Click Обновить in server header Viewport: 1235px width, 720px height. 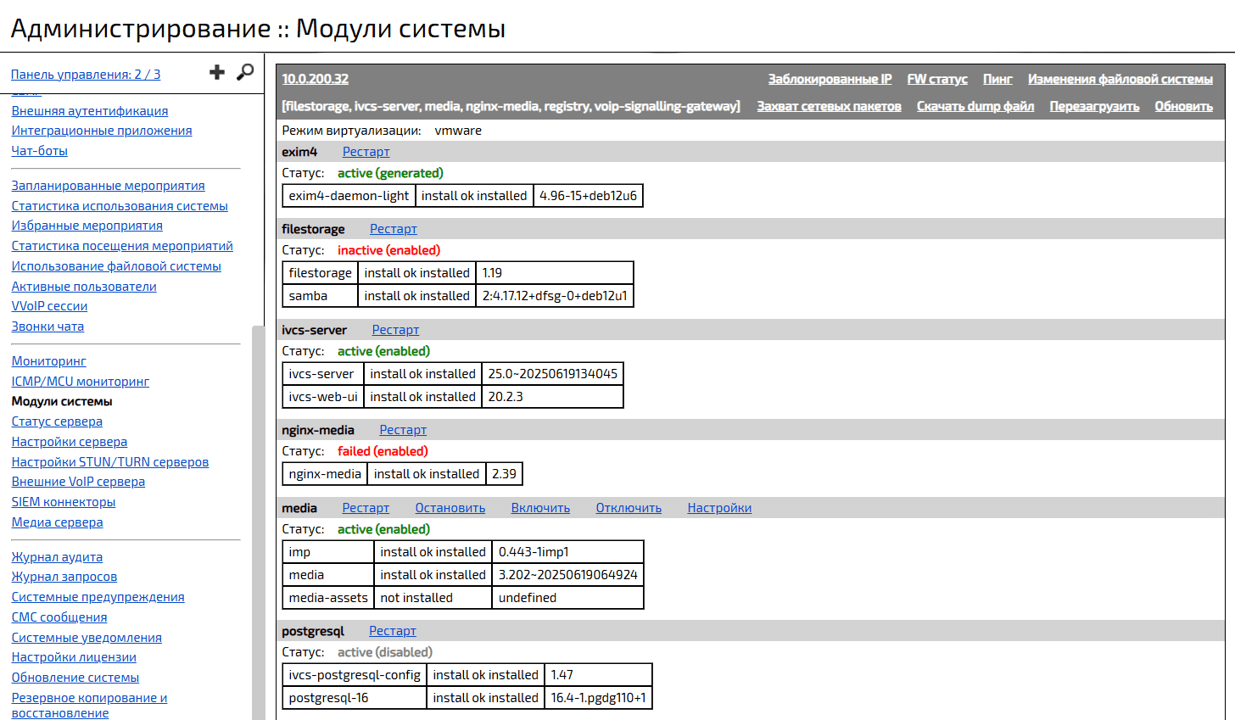[1184, 106]
